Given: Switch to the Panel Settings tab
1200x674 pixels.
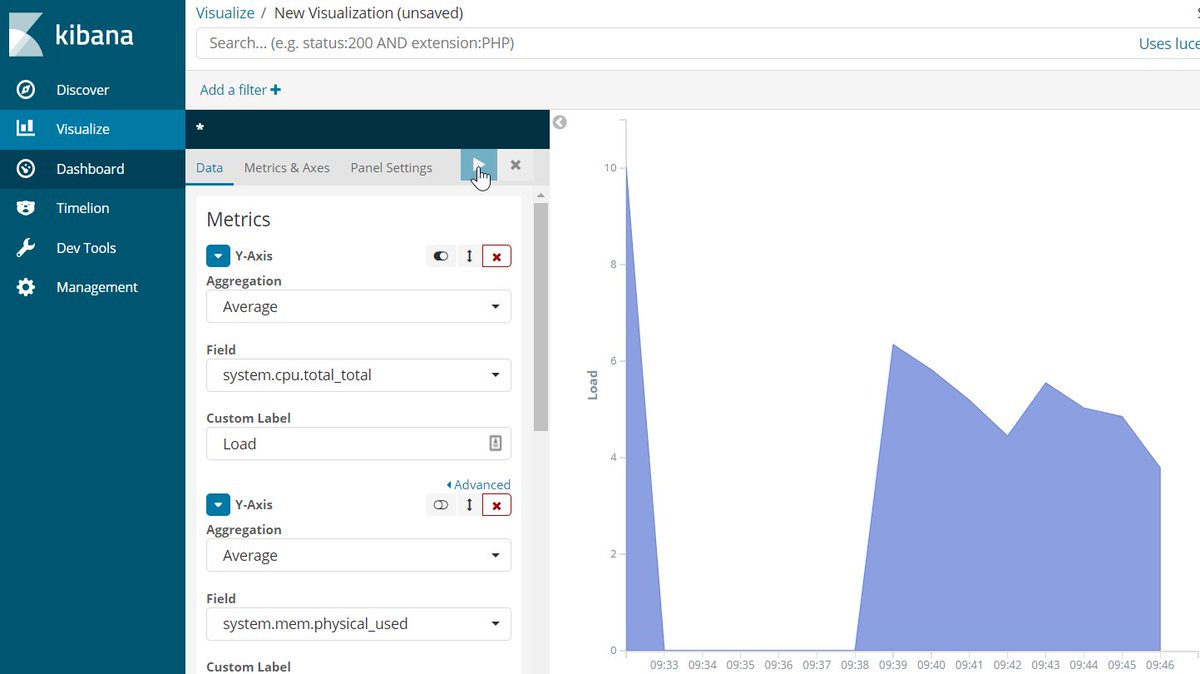Looking at the screenshot, I should [391, 168].
